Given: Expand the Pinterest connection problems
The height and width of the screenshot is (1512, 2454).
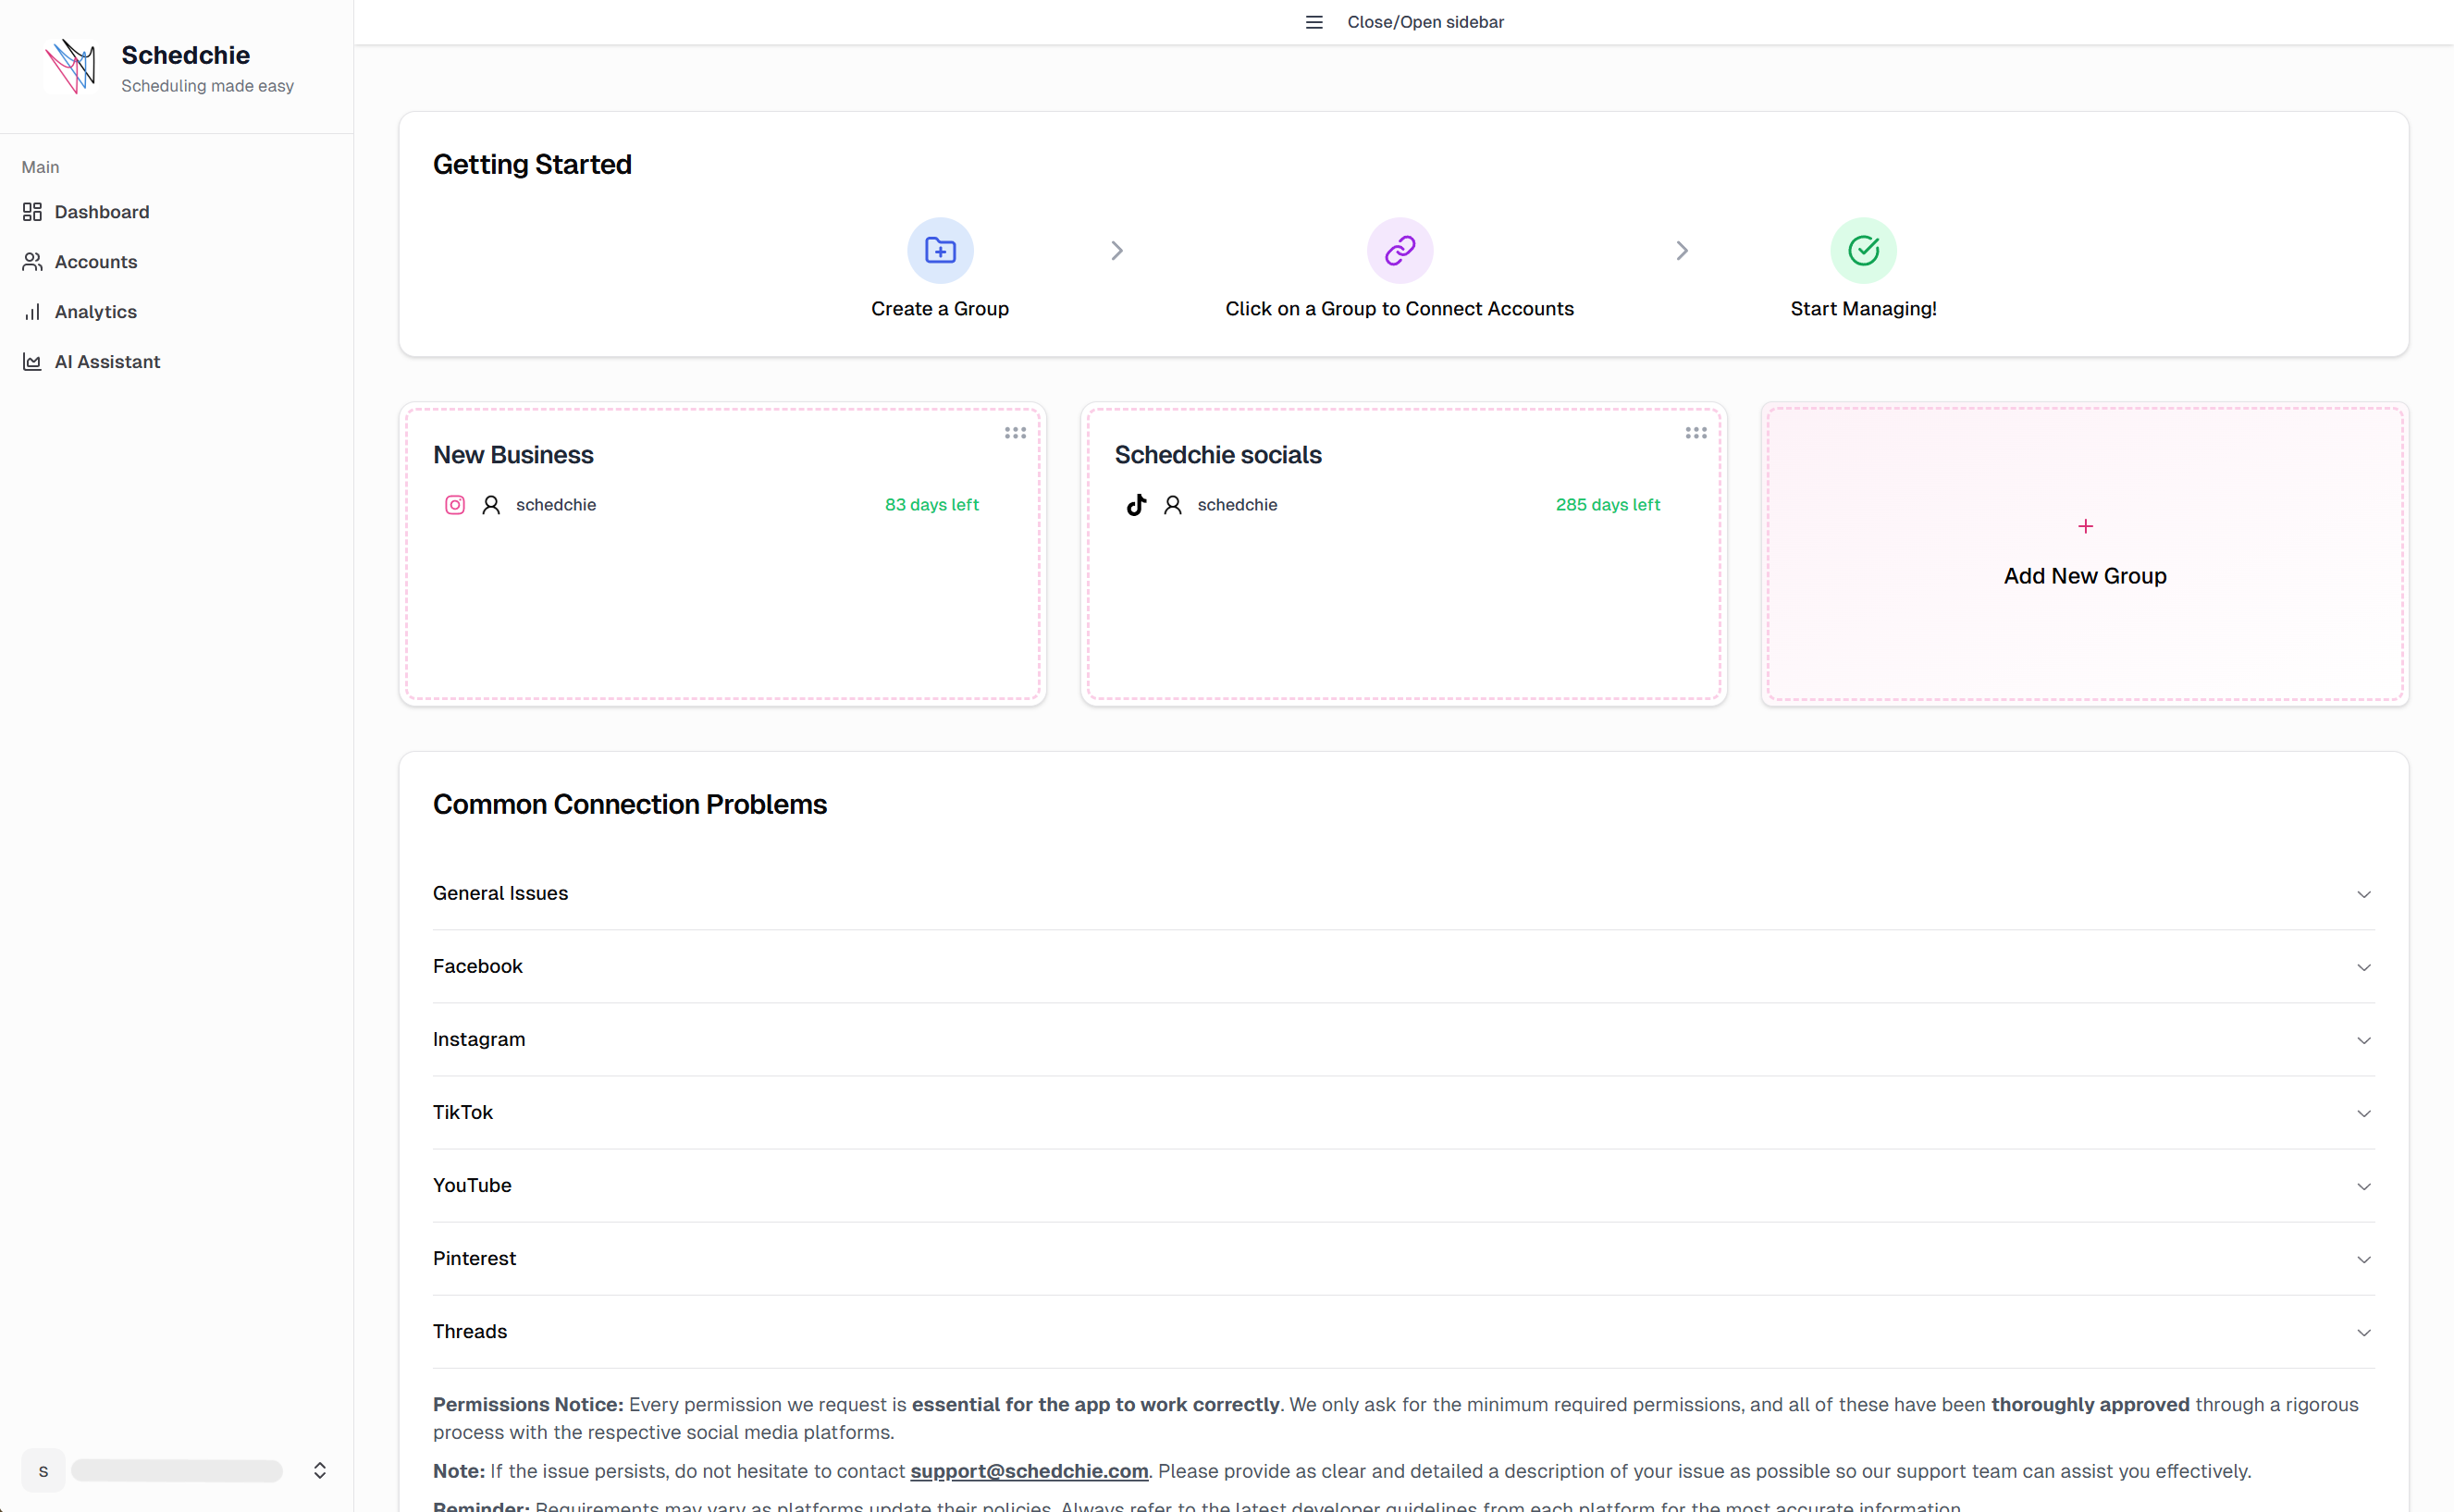Looking at the screenshot, I should tap(1403, 1259).
